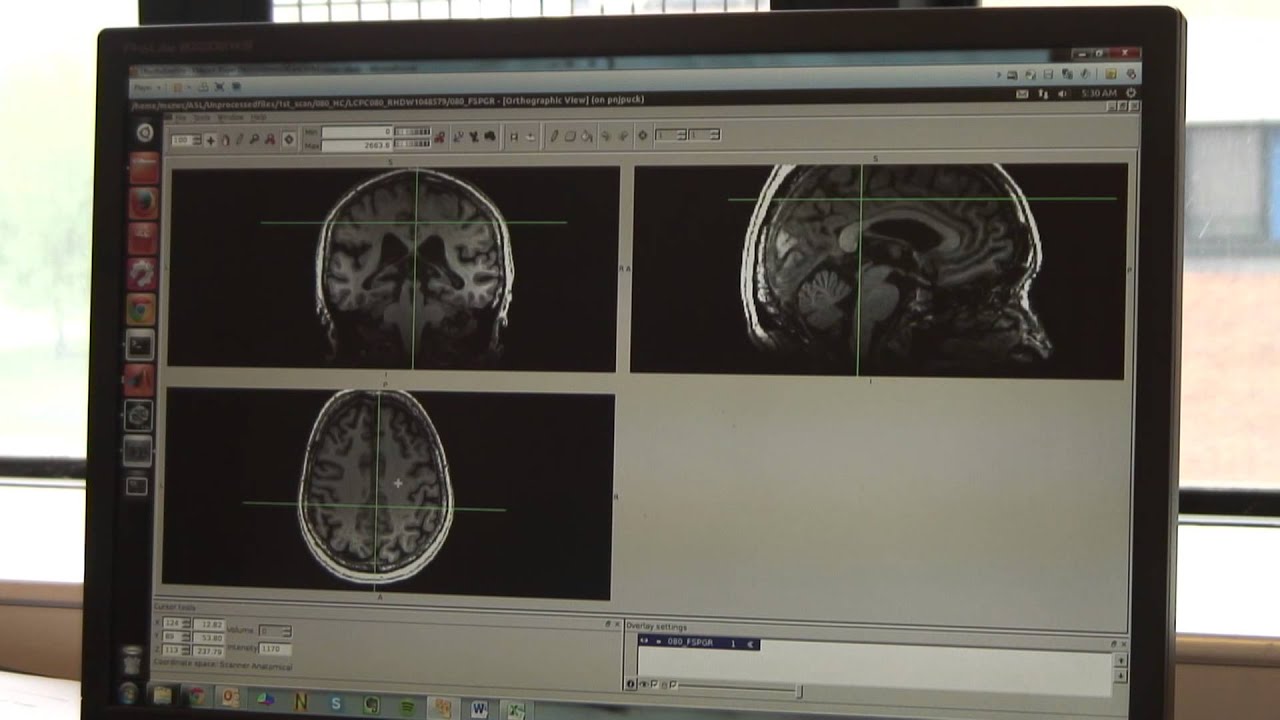Open Spotify from the Windows taskbar

[x=408, y=706]
